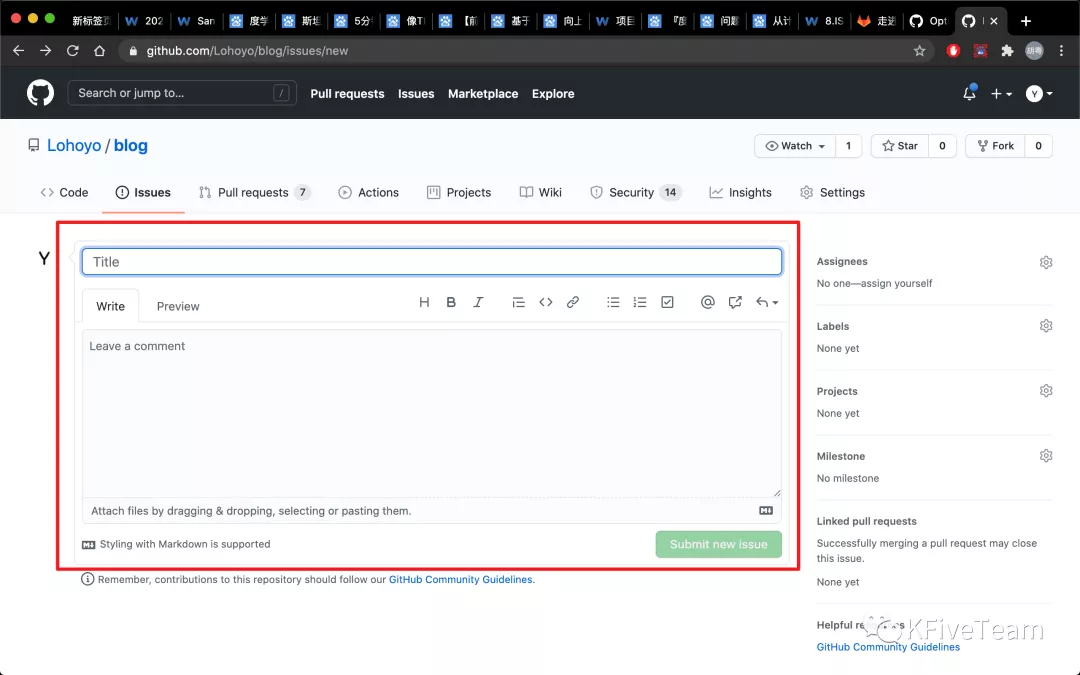
Task: Apply bold text formatting icon
Action: point(451,302)
